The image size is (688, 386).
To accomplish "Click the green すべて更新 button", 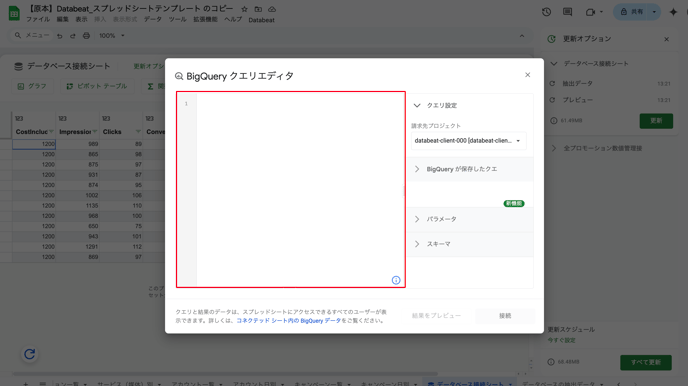I will coord(645,362).
